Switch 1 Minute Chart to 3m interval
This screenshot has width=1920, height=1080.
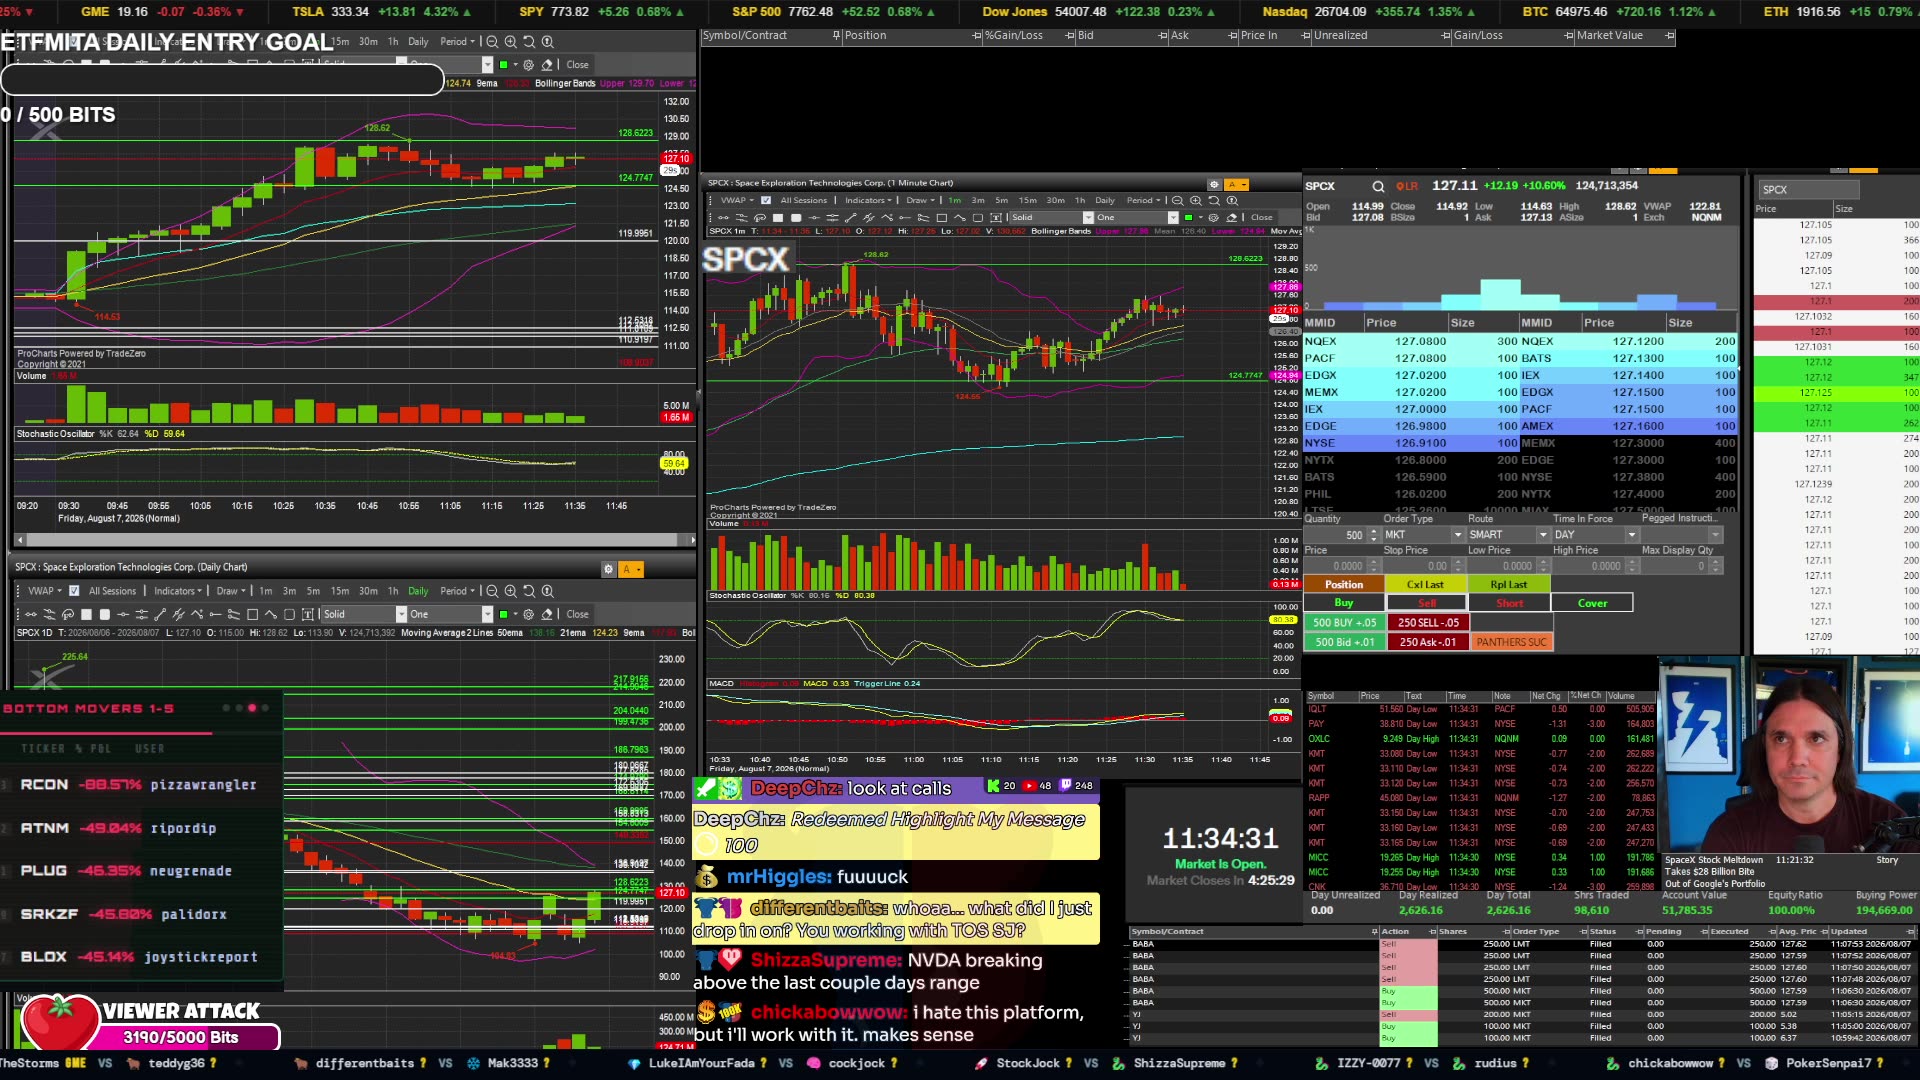click(978, 200)
